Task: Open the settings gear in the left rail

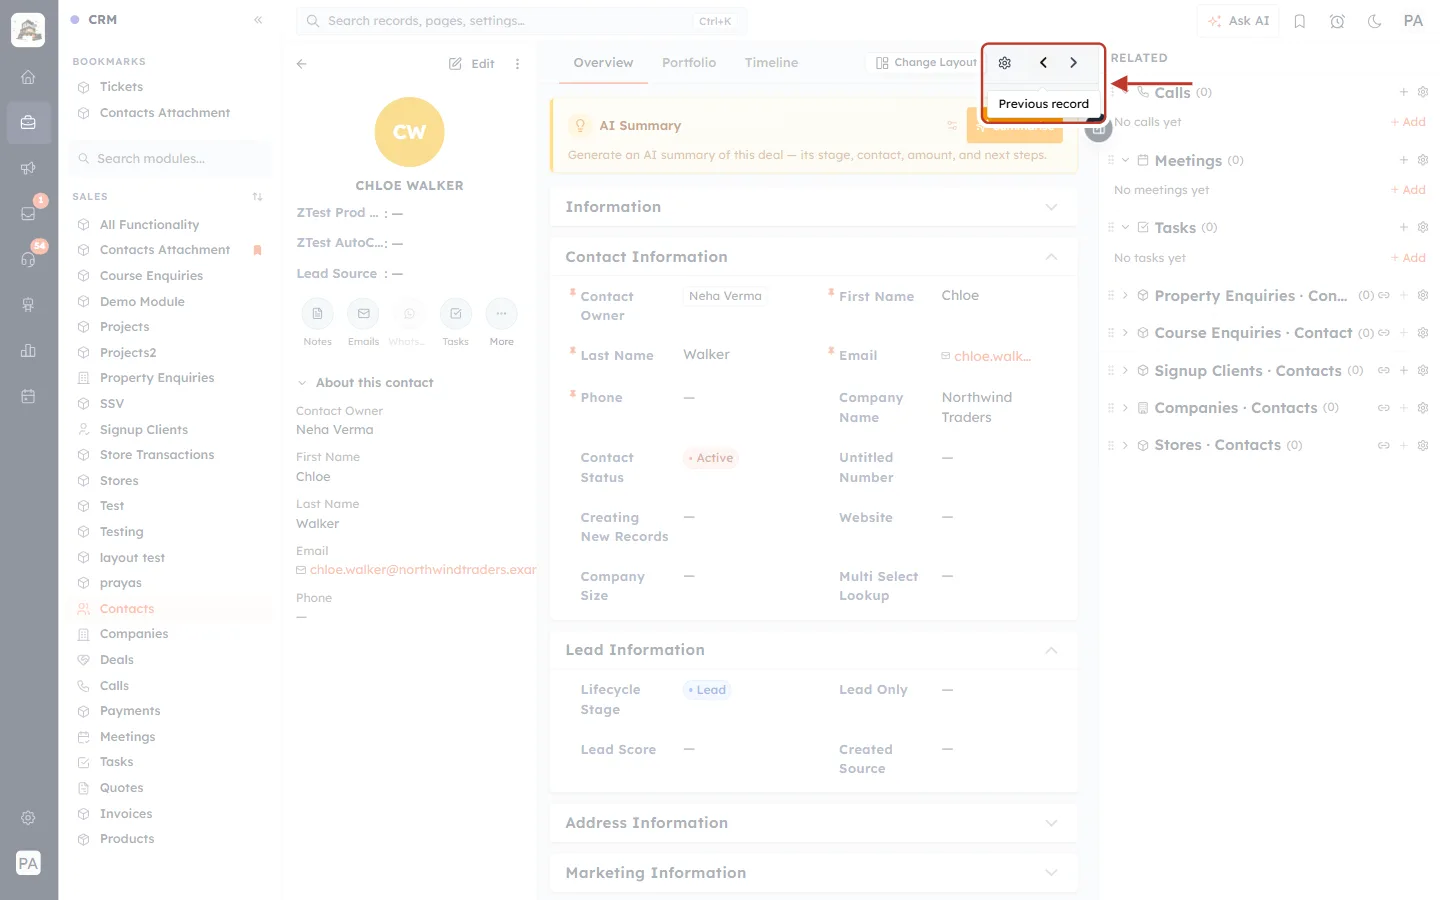Action: (x=28, y=818)
